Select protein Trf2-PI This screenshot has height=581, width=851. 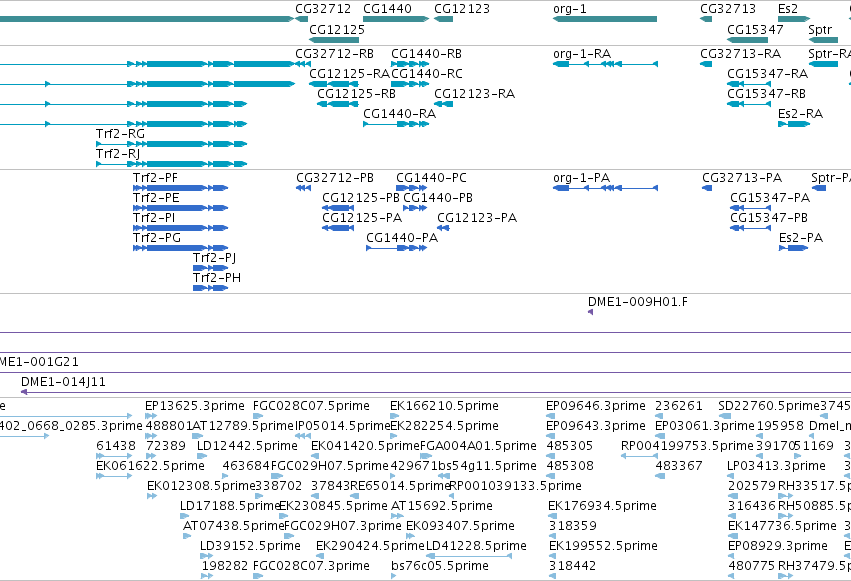[180, 228]
